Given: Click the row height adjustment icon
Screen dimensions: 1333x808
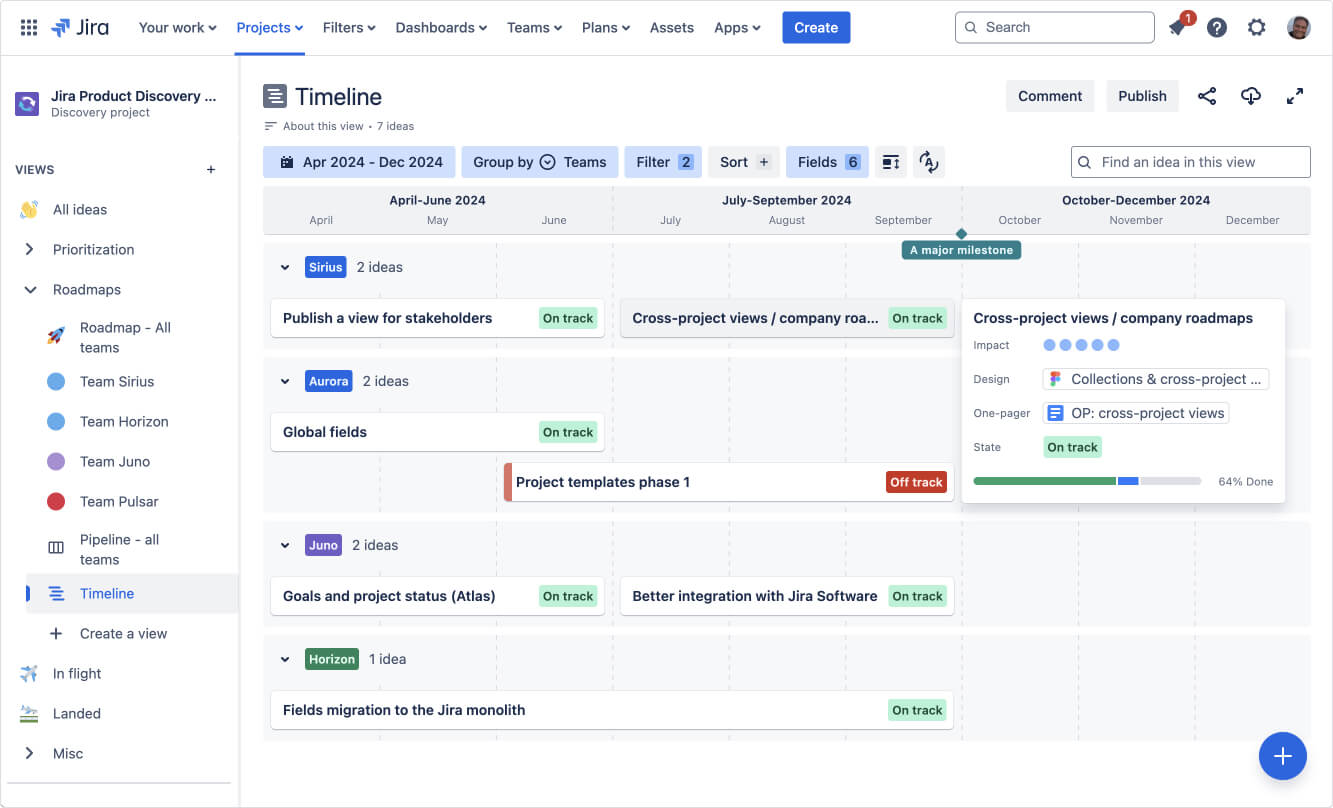Looking at the screenshot, I should (891, 161).
